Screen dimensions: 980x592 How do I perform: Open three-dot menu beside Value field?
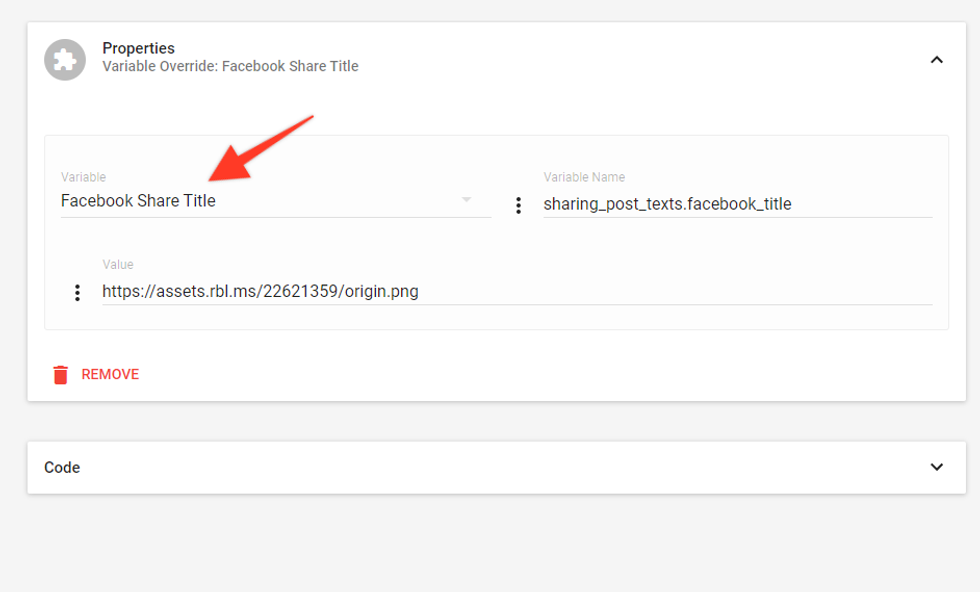point(77,293)
